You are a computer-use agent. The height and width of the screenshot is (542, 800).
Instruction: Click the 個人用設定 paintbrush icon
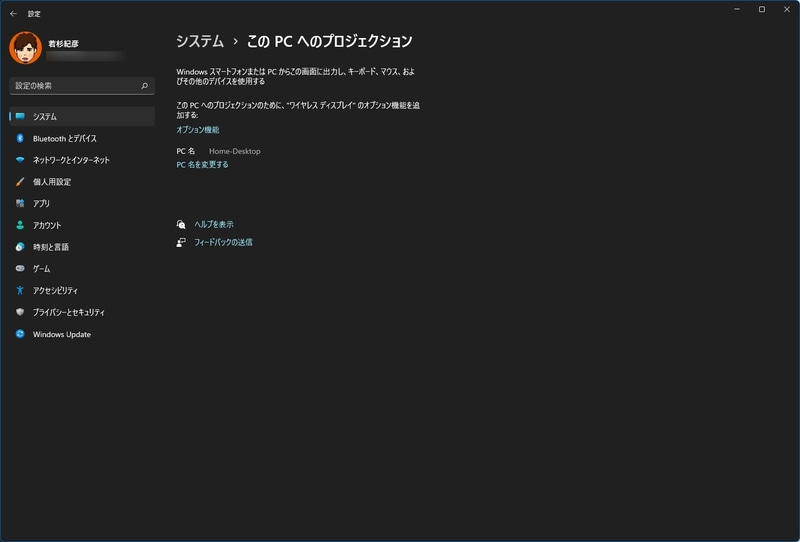[20, 182]
